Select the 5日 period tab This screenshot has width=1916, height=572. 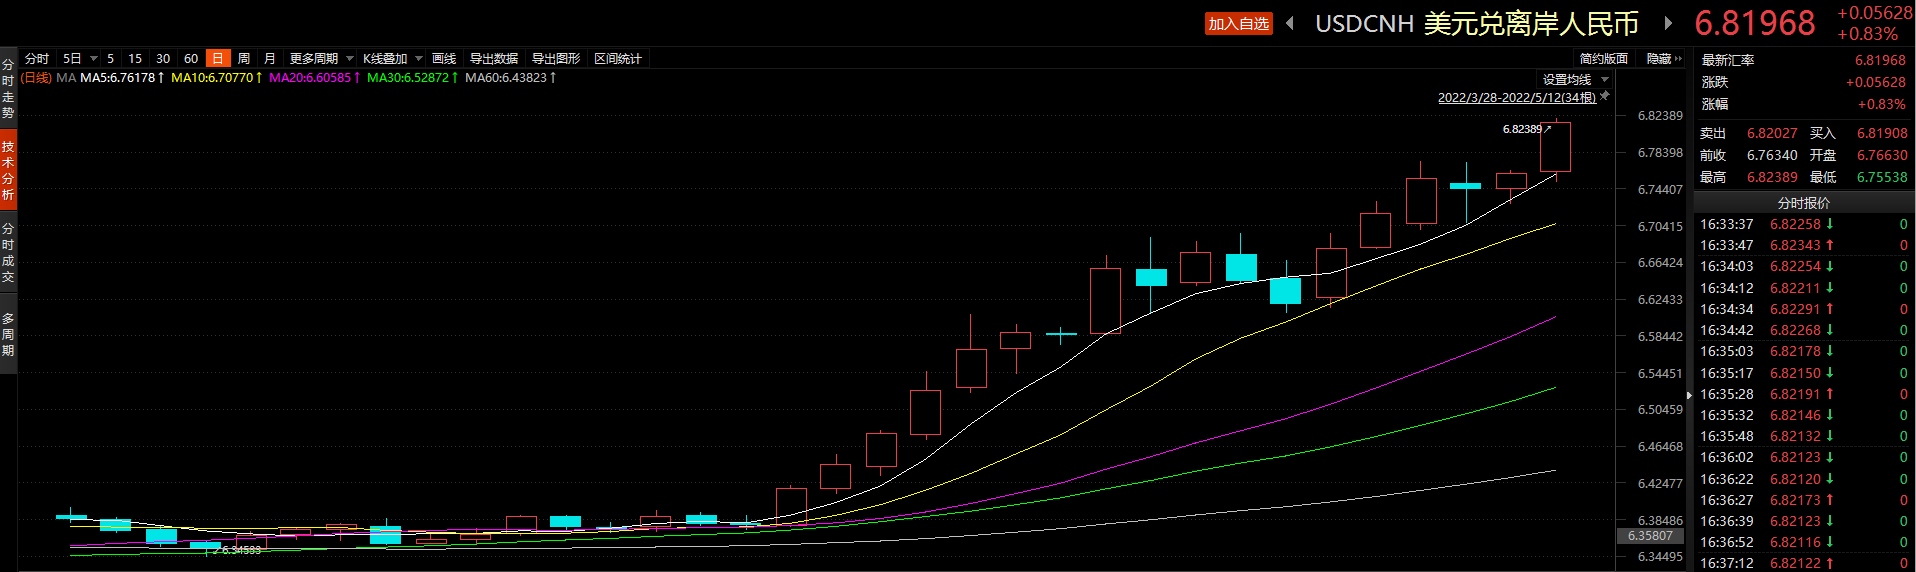[x=72, y=59]
